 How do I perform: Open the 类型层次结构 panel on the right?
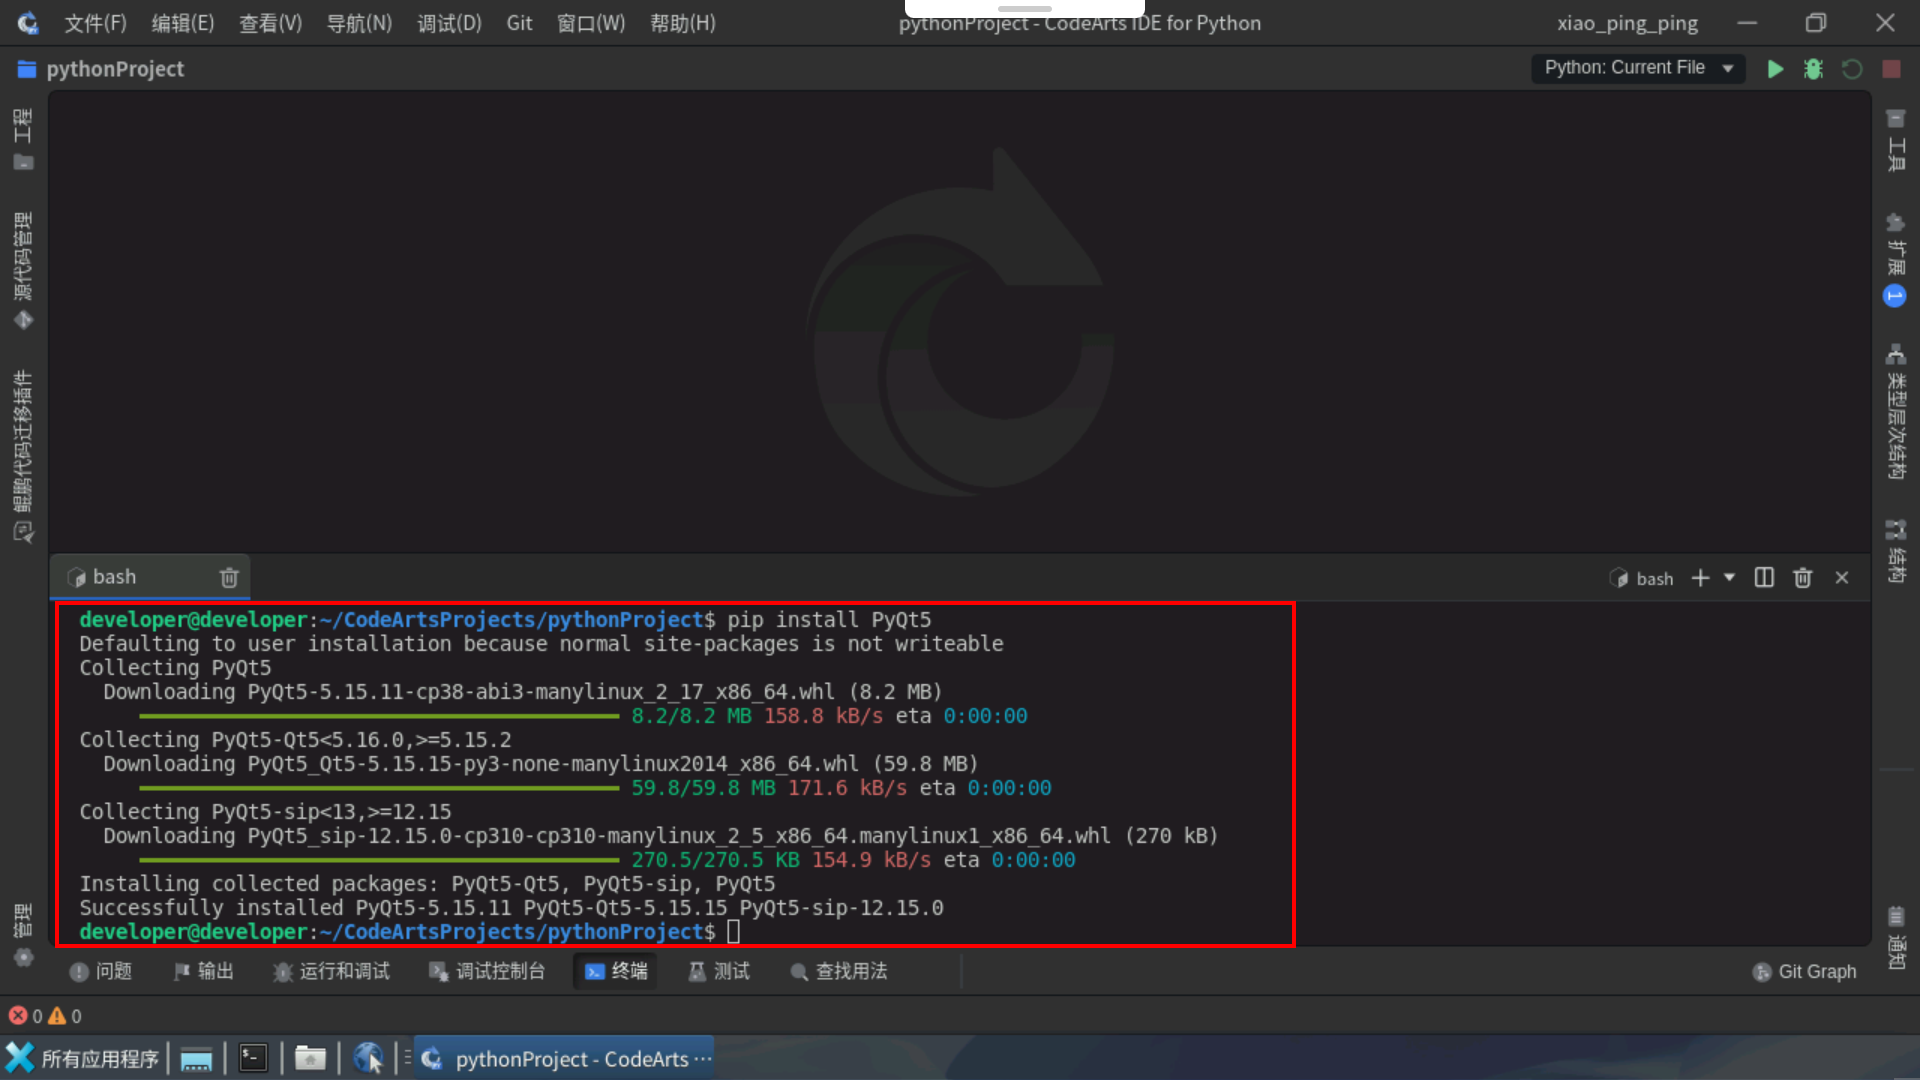coord(1896,410)
